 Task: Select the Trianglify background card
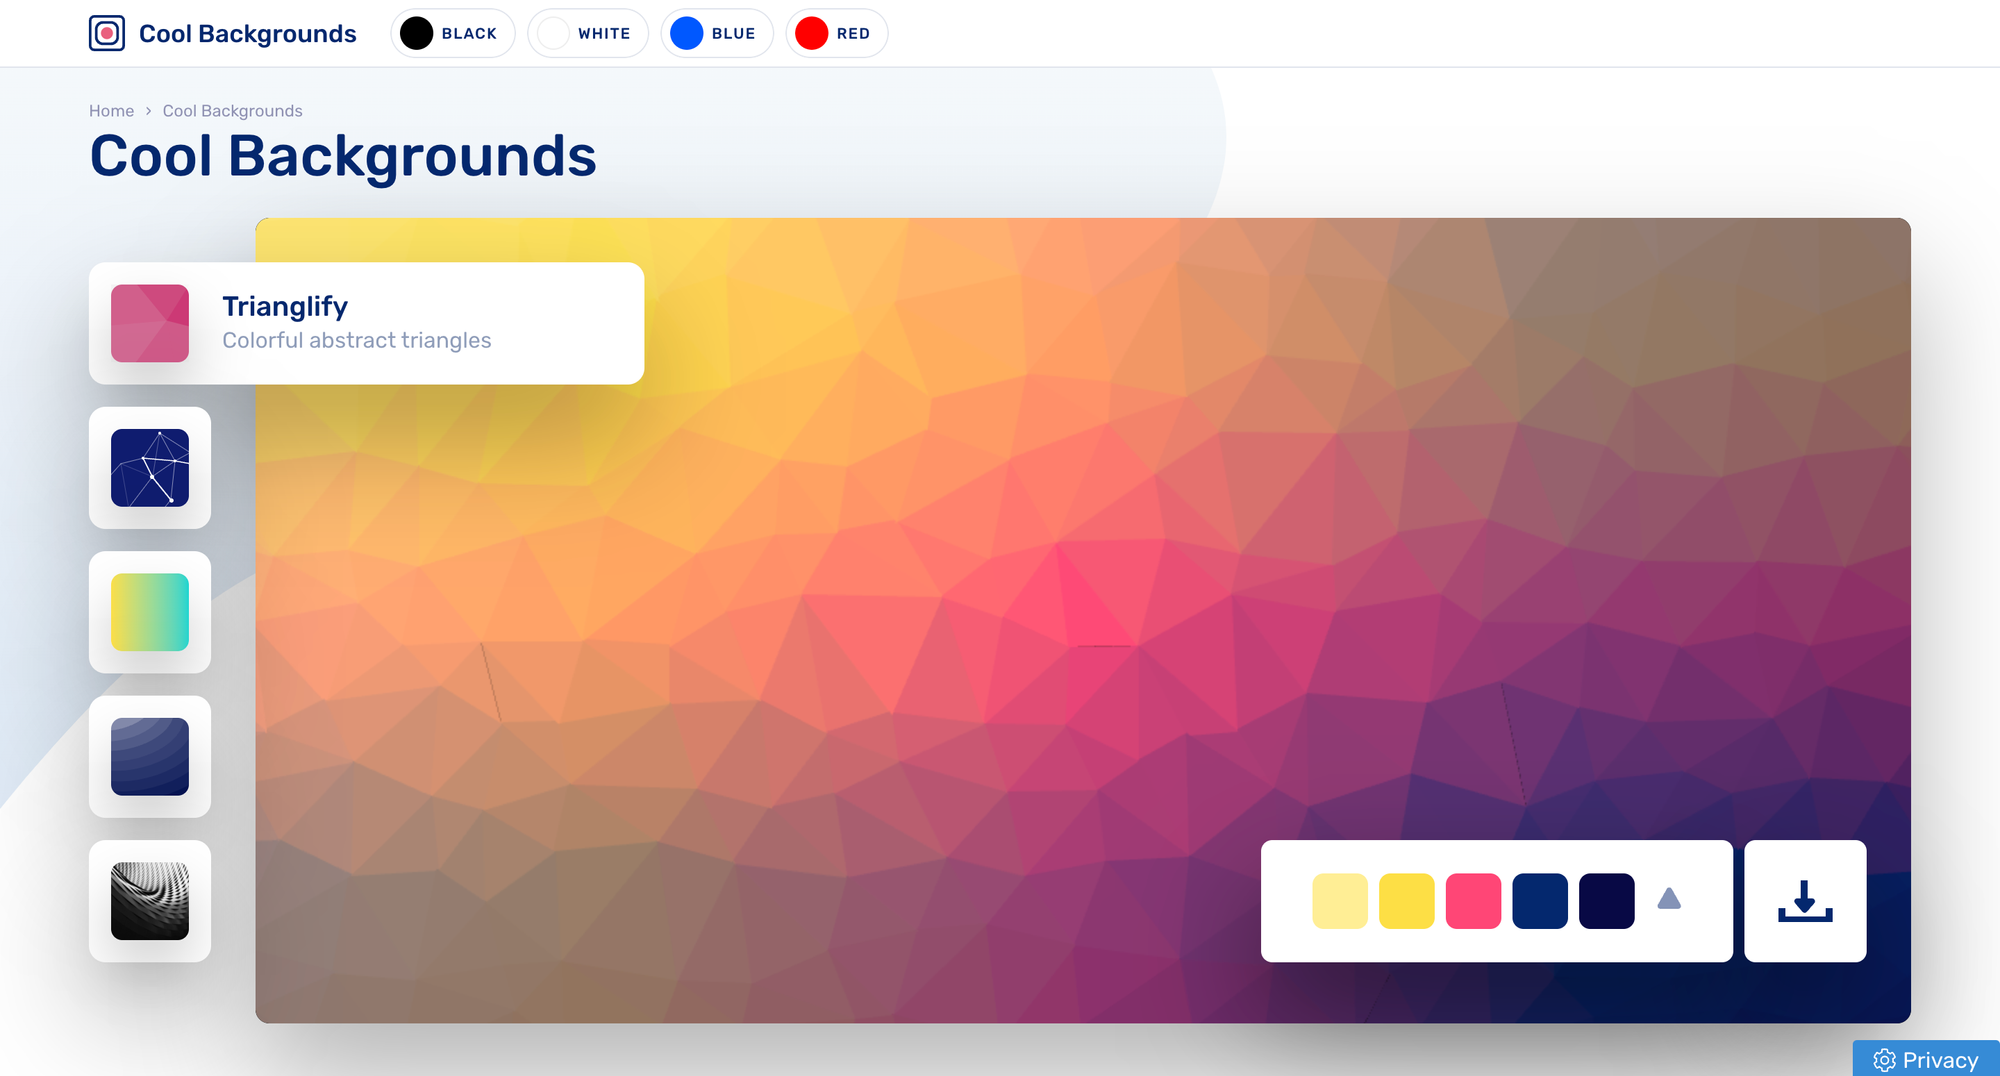click(366, 323)
